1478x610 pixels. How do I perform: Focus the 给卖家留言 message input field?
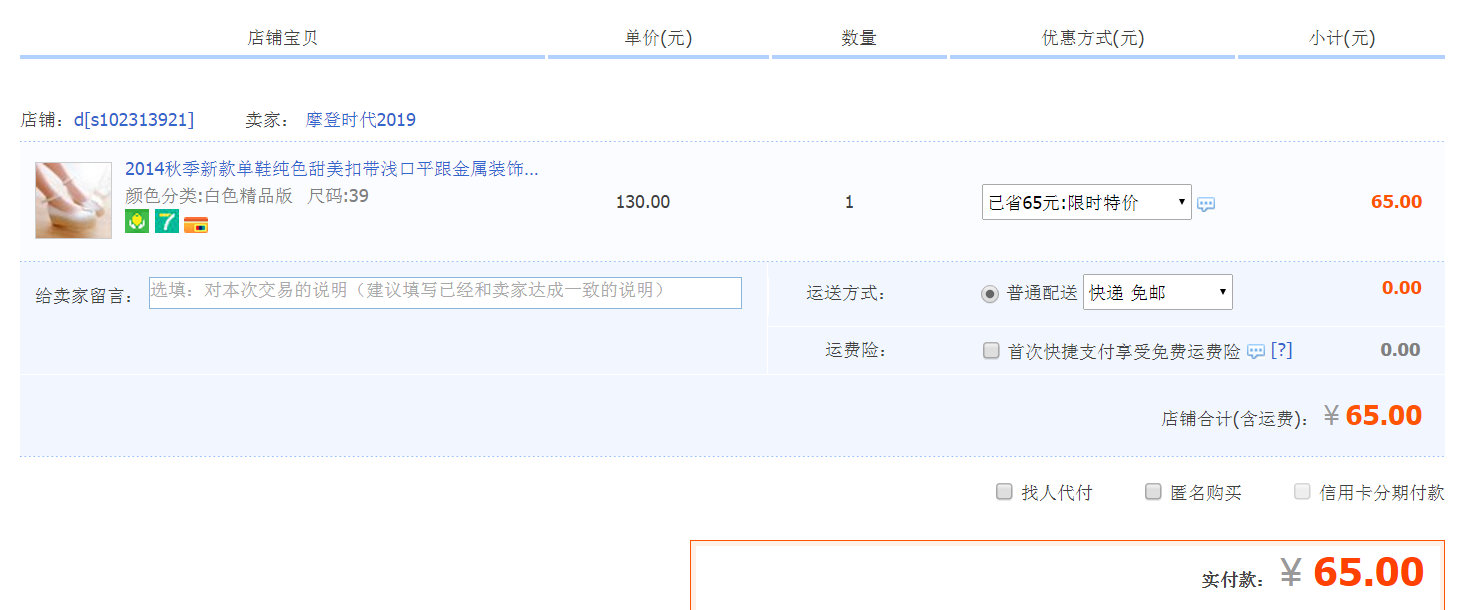click(445, 292)
